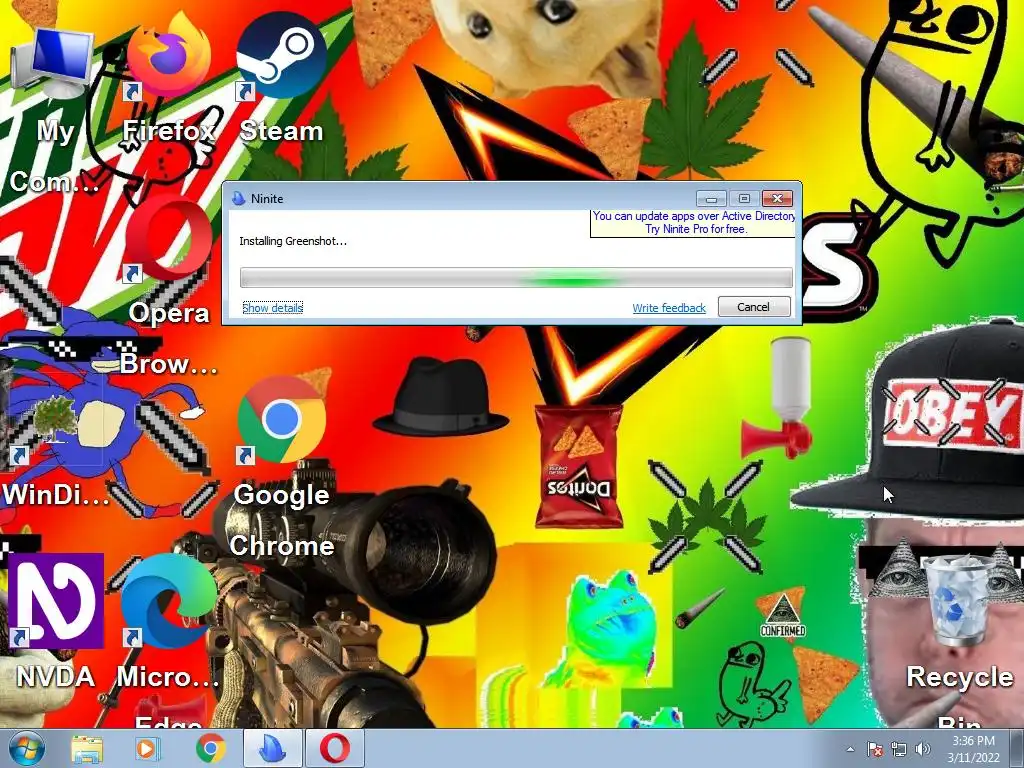The image size is (1024, 768).
Task: Switch to Ninite in the taskbar
Action: [273, 749]
